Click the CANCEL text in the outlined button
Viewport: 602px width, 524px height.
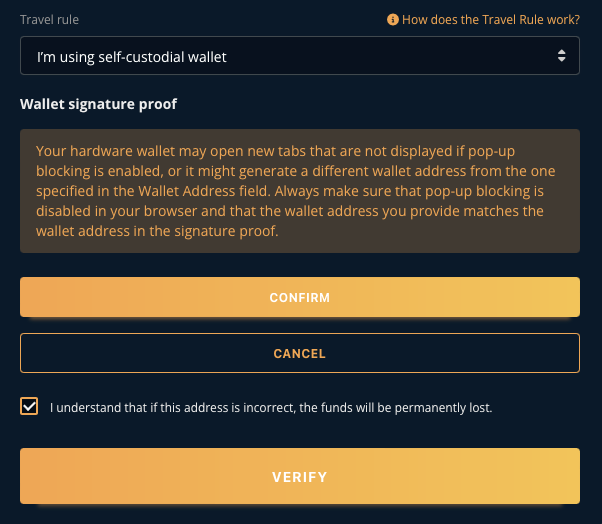pyautogui.click(x=299, y=353)
